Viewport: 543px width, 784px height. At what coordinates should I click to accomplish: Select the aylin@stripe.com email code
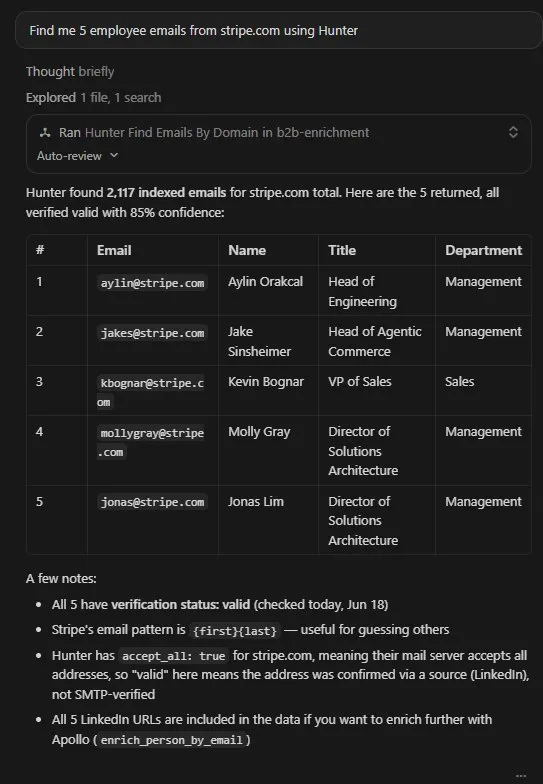[152, 283]
